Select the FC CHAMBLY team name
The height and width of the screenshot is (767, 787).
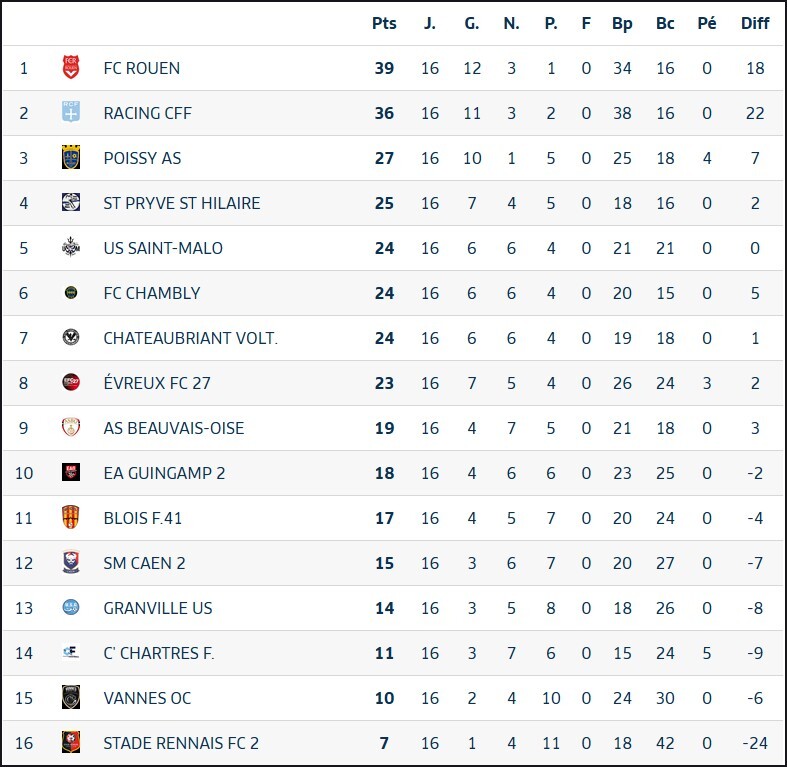(152, 293)
